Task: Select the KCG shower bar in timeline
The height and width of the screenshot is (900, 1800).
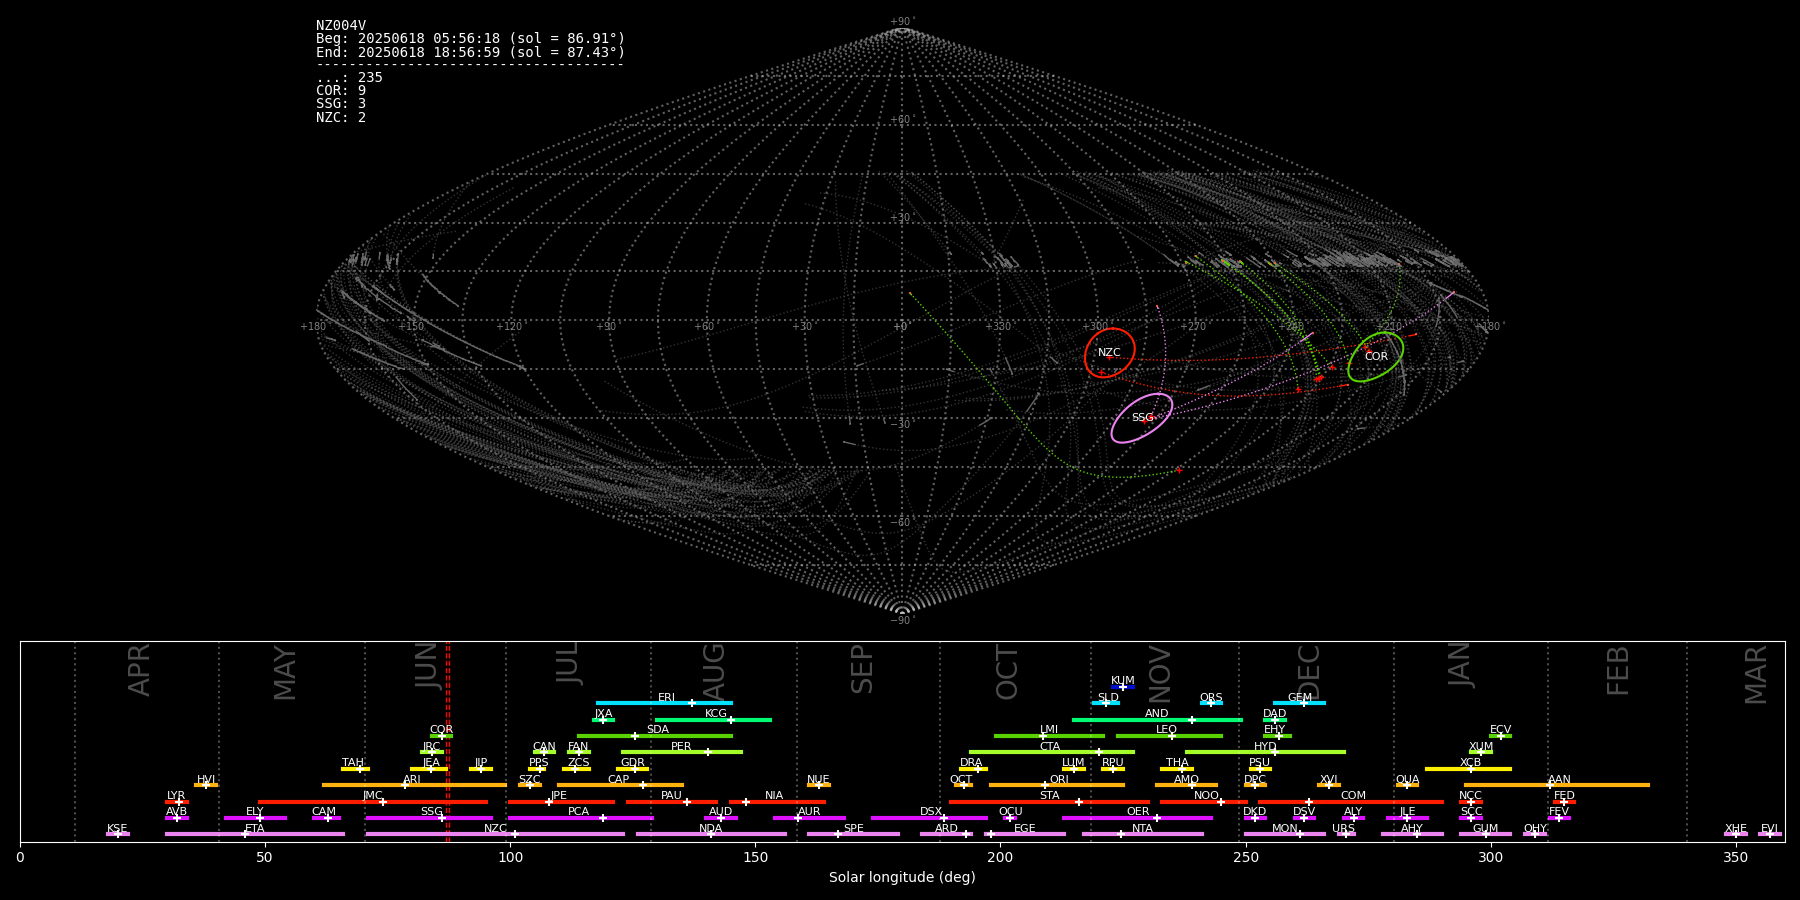Action: pyautogui.click(x=713, y=720)
